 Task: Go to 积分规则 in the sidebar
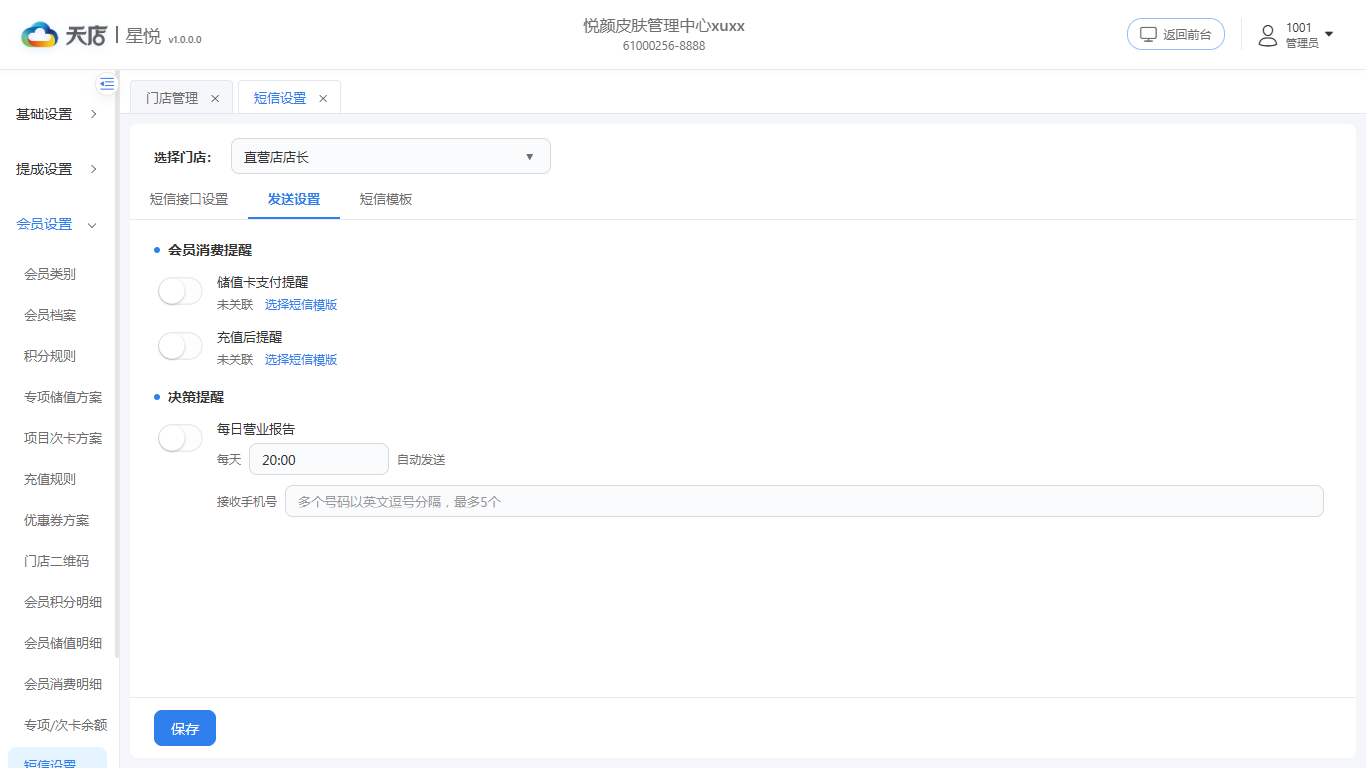[50, 356]
